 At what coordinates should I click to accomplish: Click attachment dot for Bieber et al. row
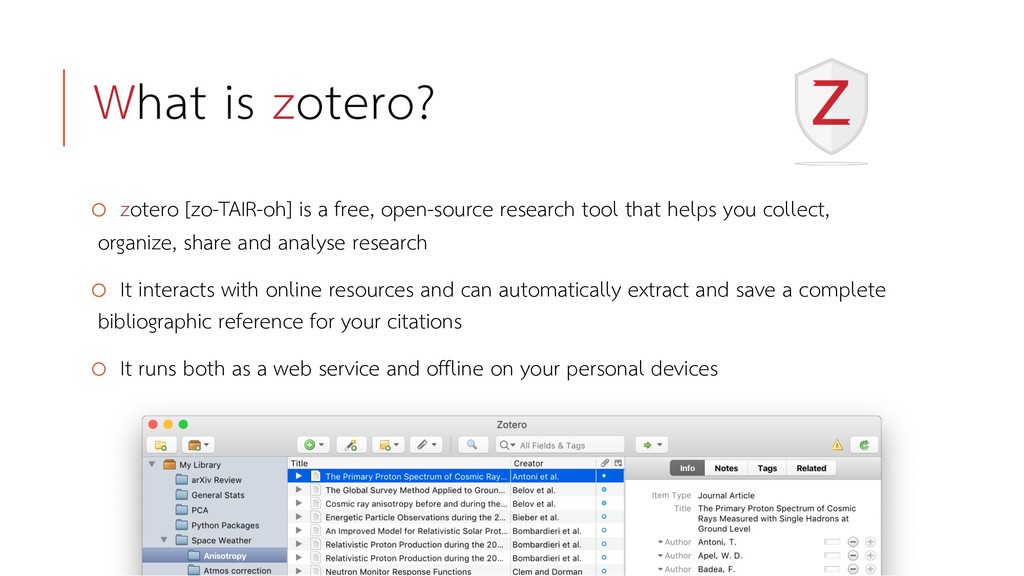(x=604, y=517)
